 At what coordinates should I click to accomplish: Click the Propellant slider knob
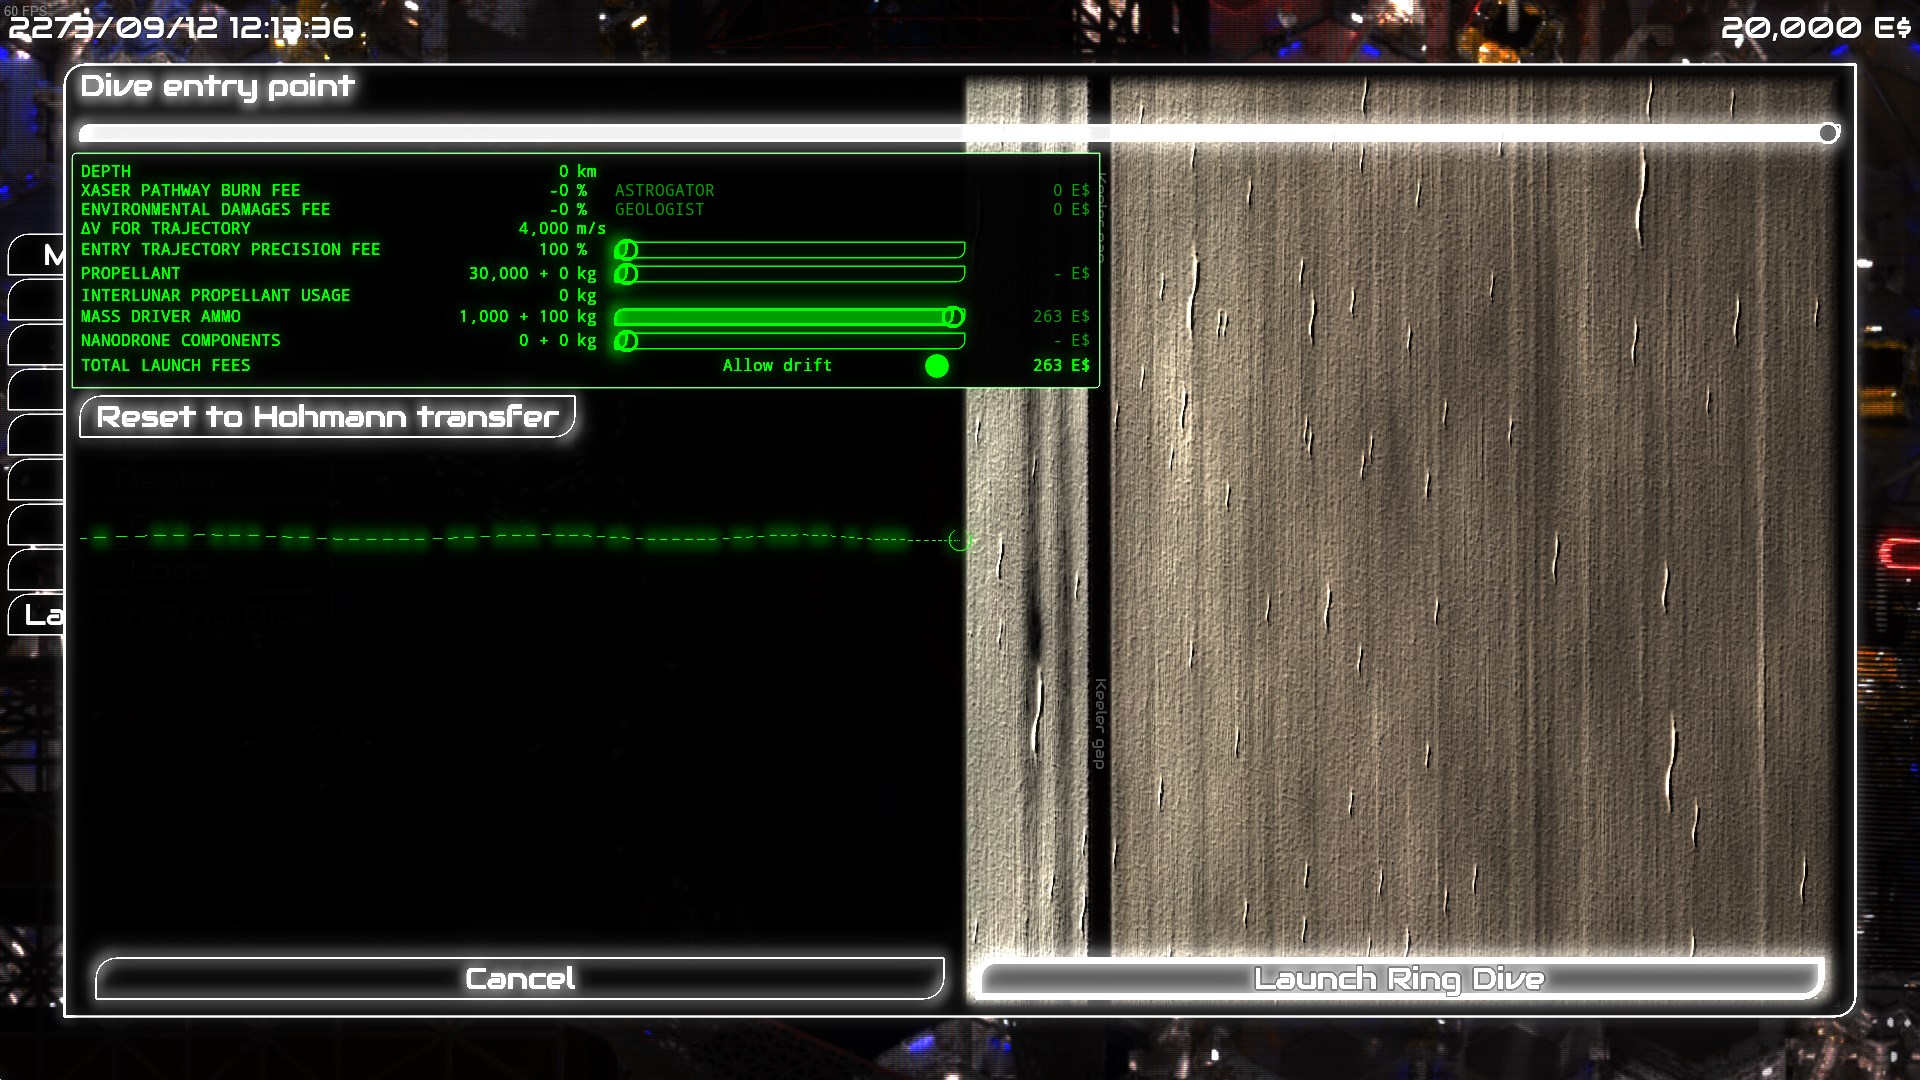tap(626, 273)
